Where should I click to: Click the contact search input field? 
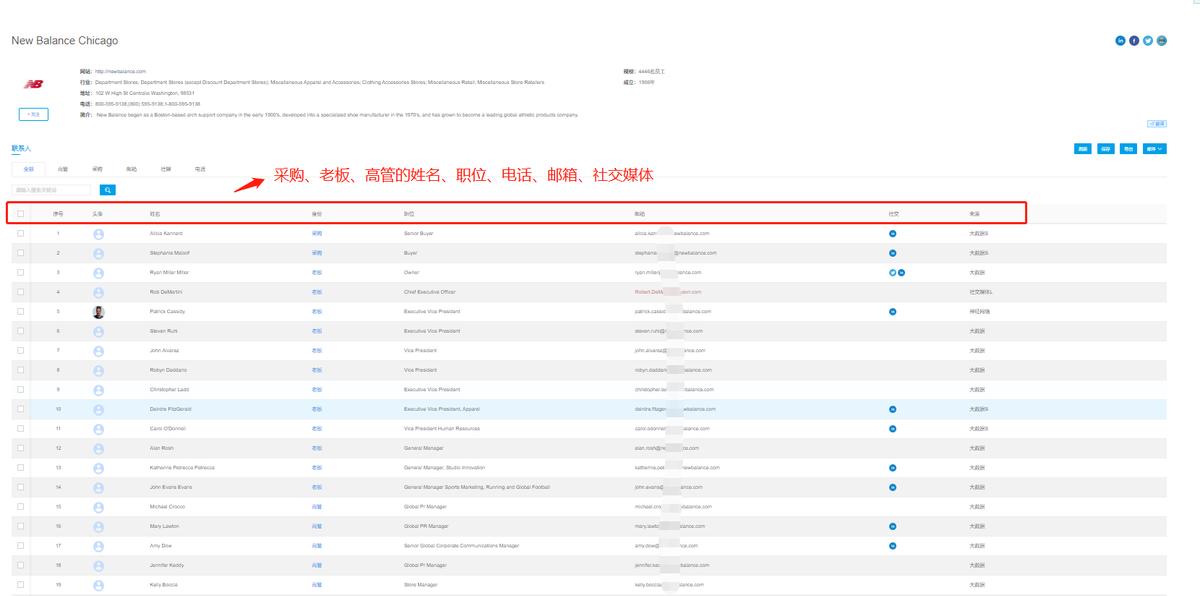pyautogui.click(x=52, y=190)
